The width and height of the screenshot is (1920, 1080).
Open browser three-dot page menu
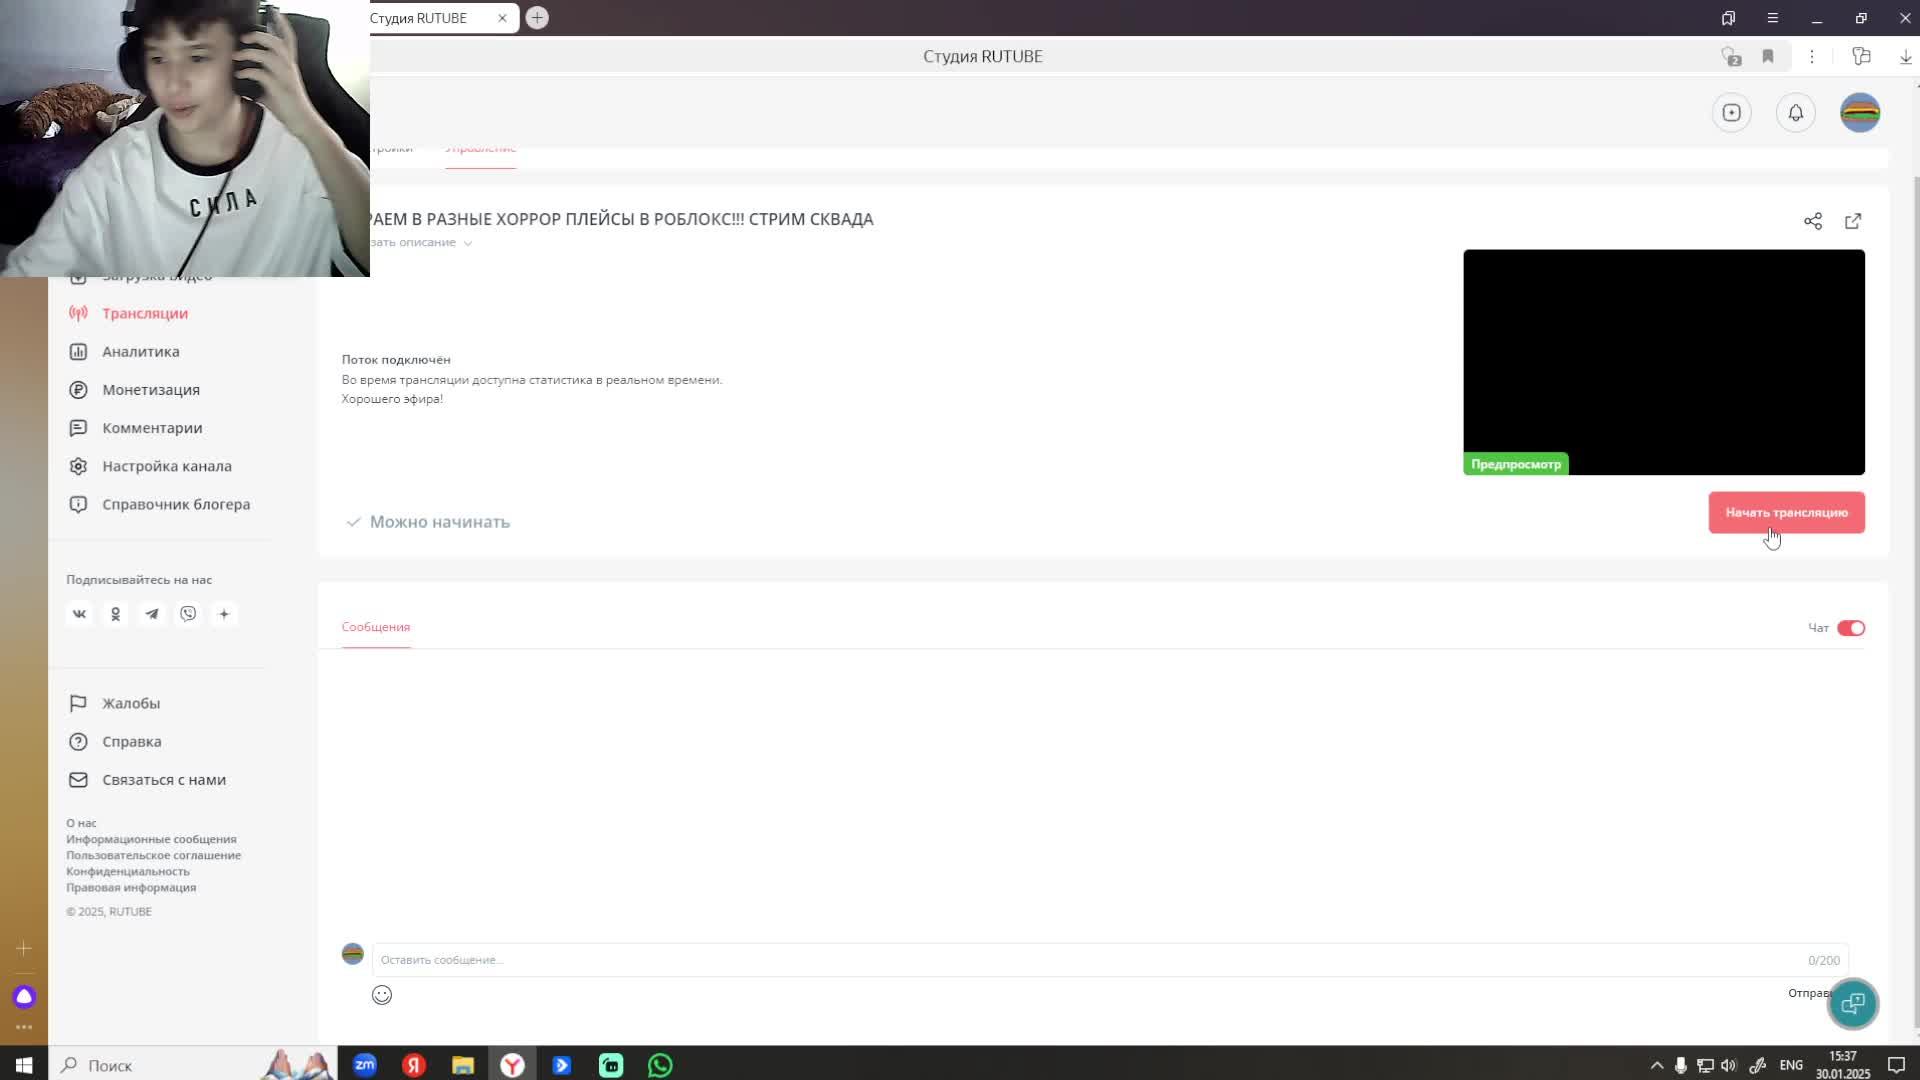pyautogui.click(x=1812, y=57)
